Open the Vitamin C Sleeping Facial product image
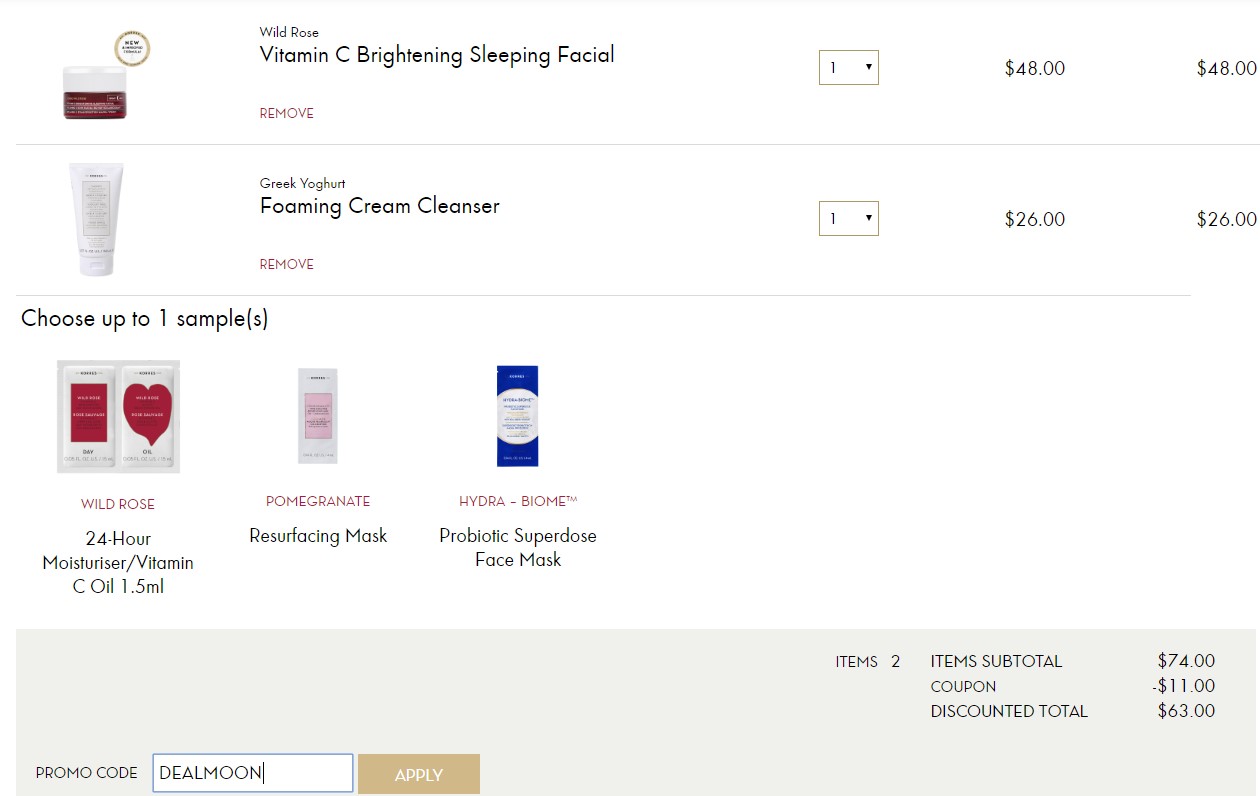The width and height of the screenshot is (1260, 796). (x=96, y=93)
